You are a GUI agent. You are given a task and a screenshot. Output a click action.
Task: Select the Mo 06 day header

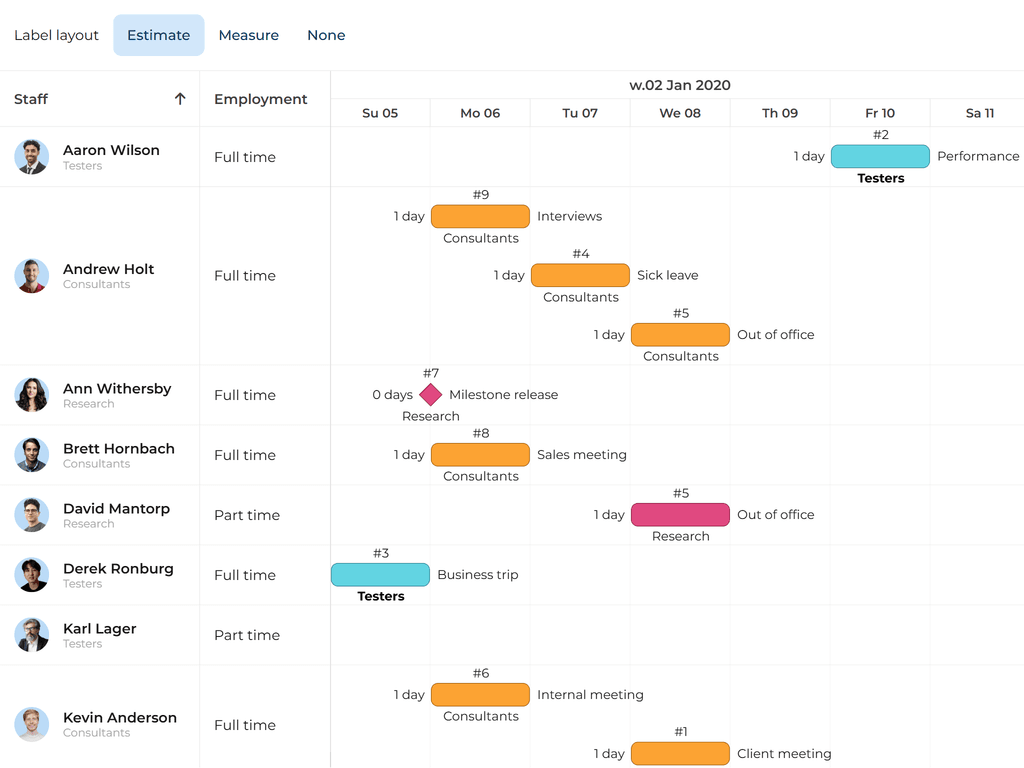[x=480, y=113]
